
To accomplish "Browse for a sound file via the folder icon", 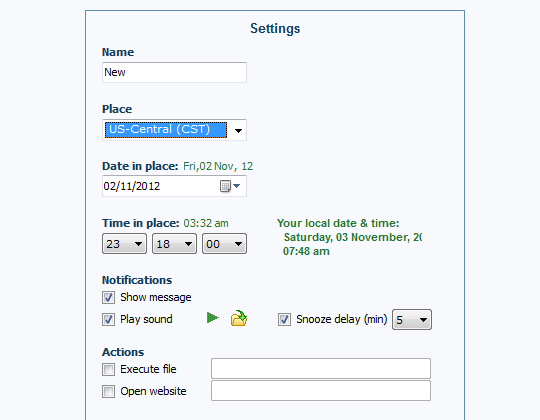I will coord(239,318).
